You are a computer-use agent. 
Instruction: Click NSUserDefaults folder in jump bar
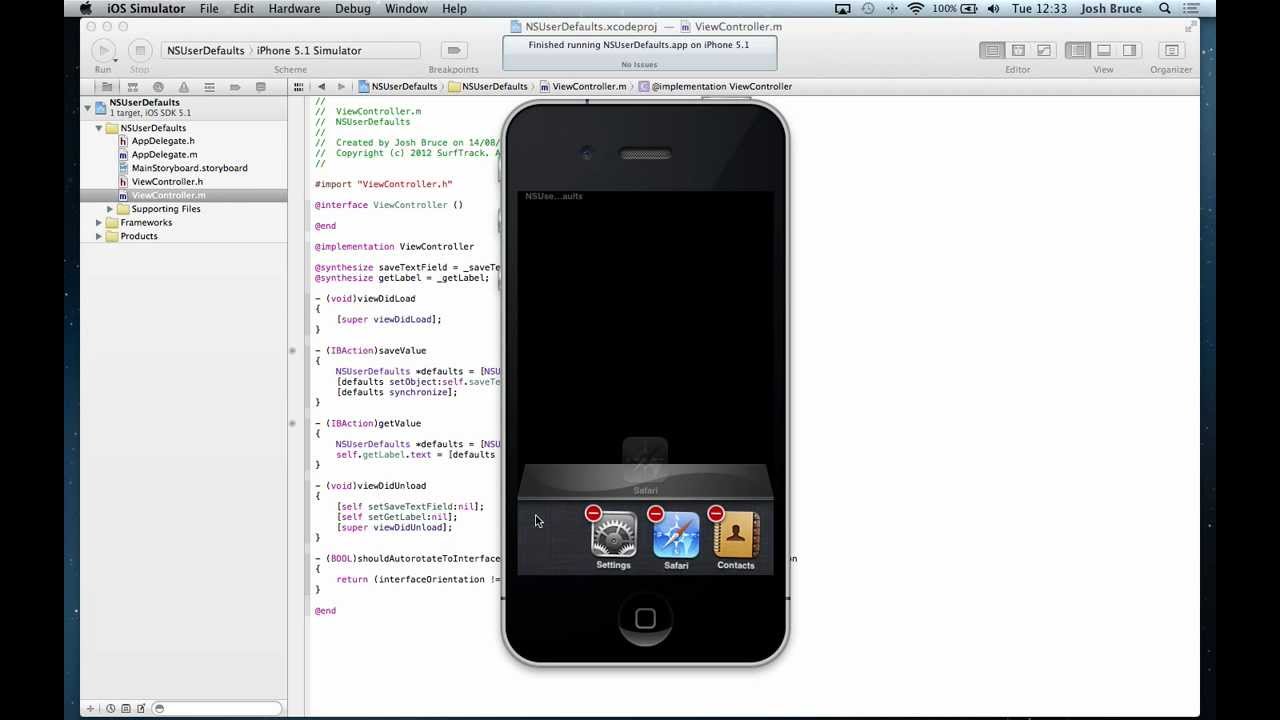pyautogui.click(x=488, y=87)
